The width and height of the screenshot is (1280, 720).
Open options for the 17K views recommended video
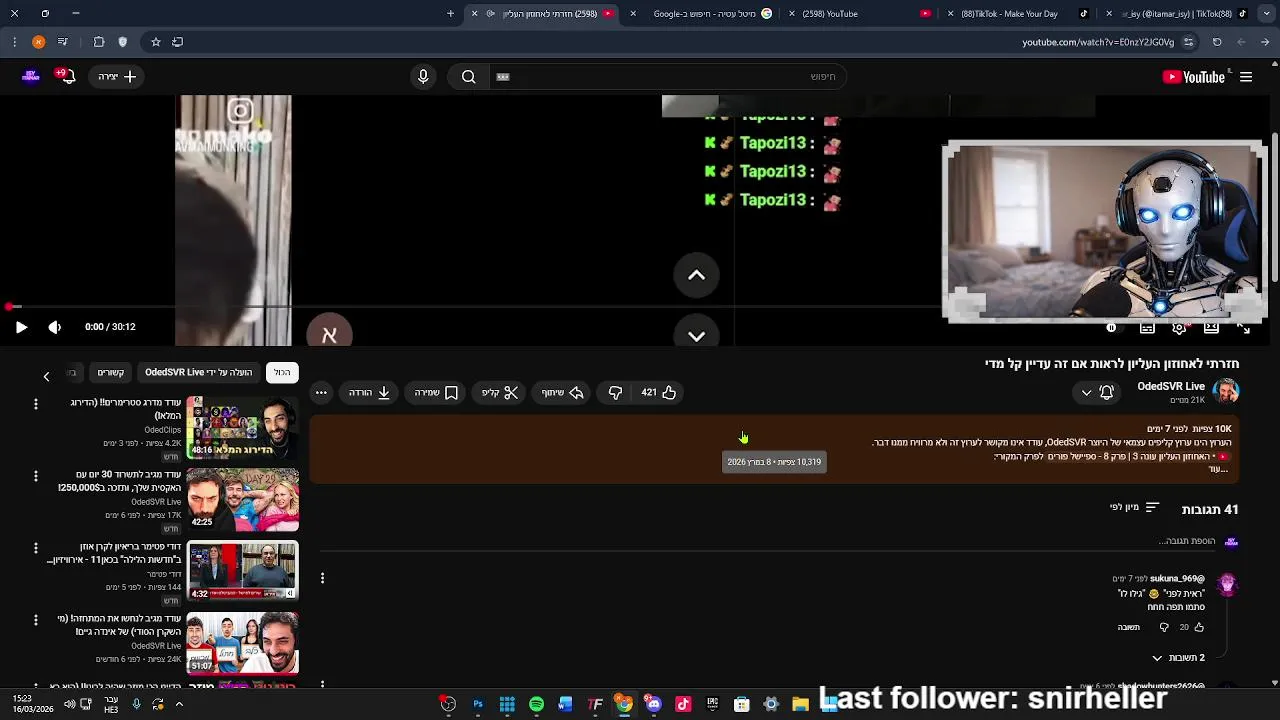[36, 476]
